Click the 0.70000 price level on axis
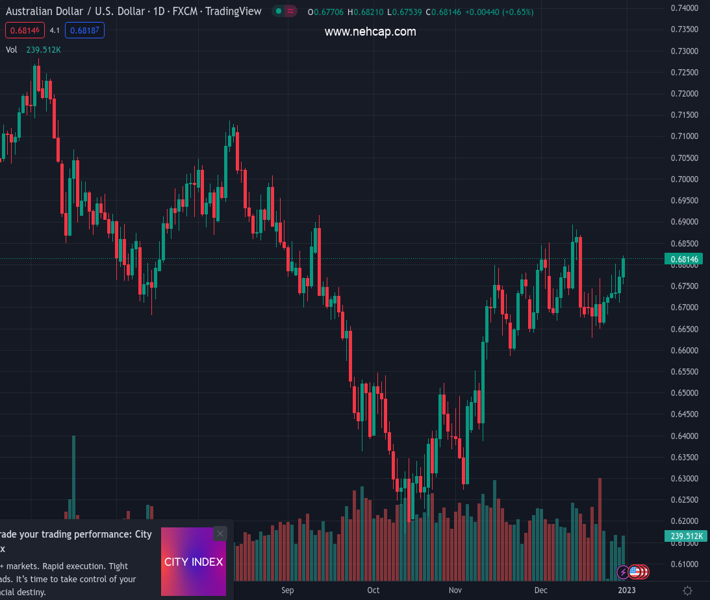The height and width of the screenshot is (600, 710). 685,179
